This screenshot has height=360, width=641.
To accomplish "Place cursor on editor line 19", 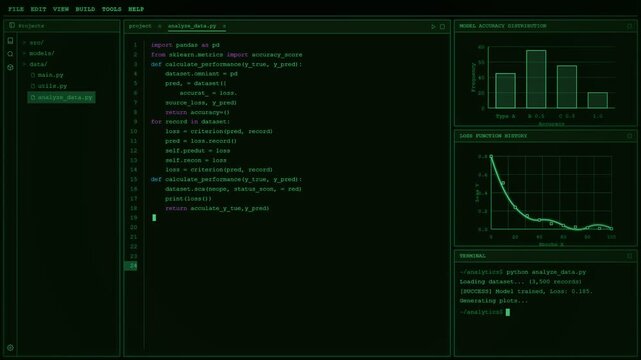I will (154, 218).
